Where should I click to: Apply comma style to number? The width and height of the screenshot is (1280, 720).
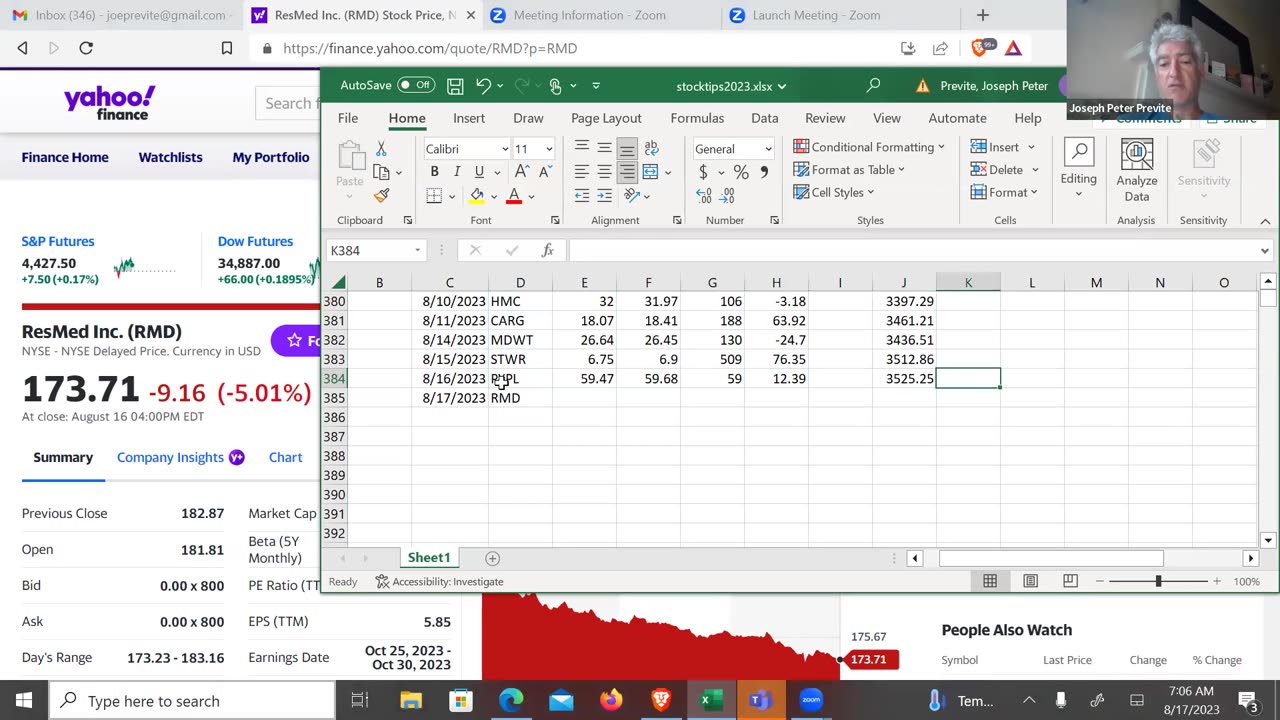(764, 172)
